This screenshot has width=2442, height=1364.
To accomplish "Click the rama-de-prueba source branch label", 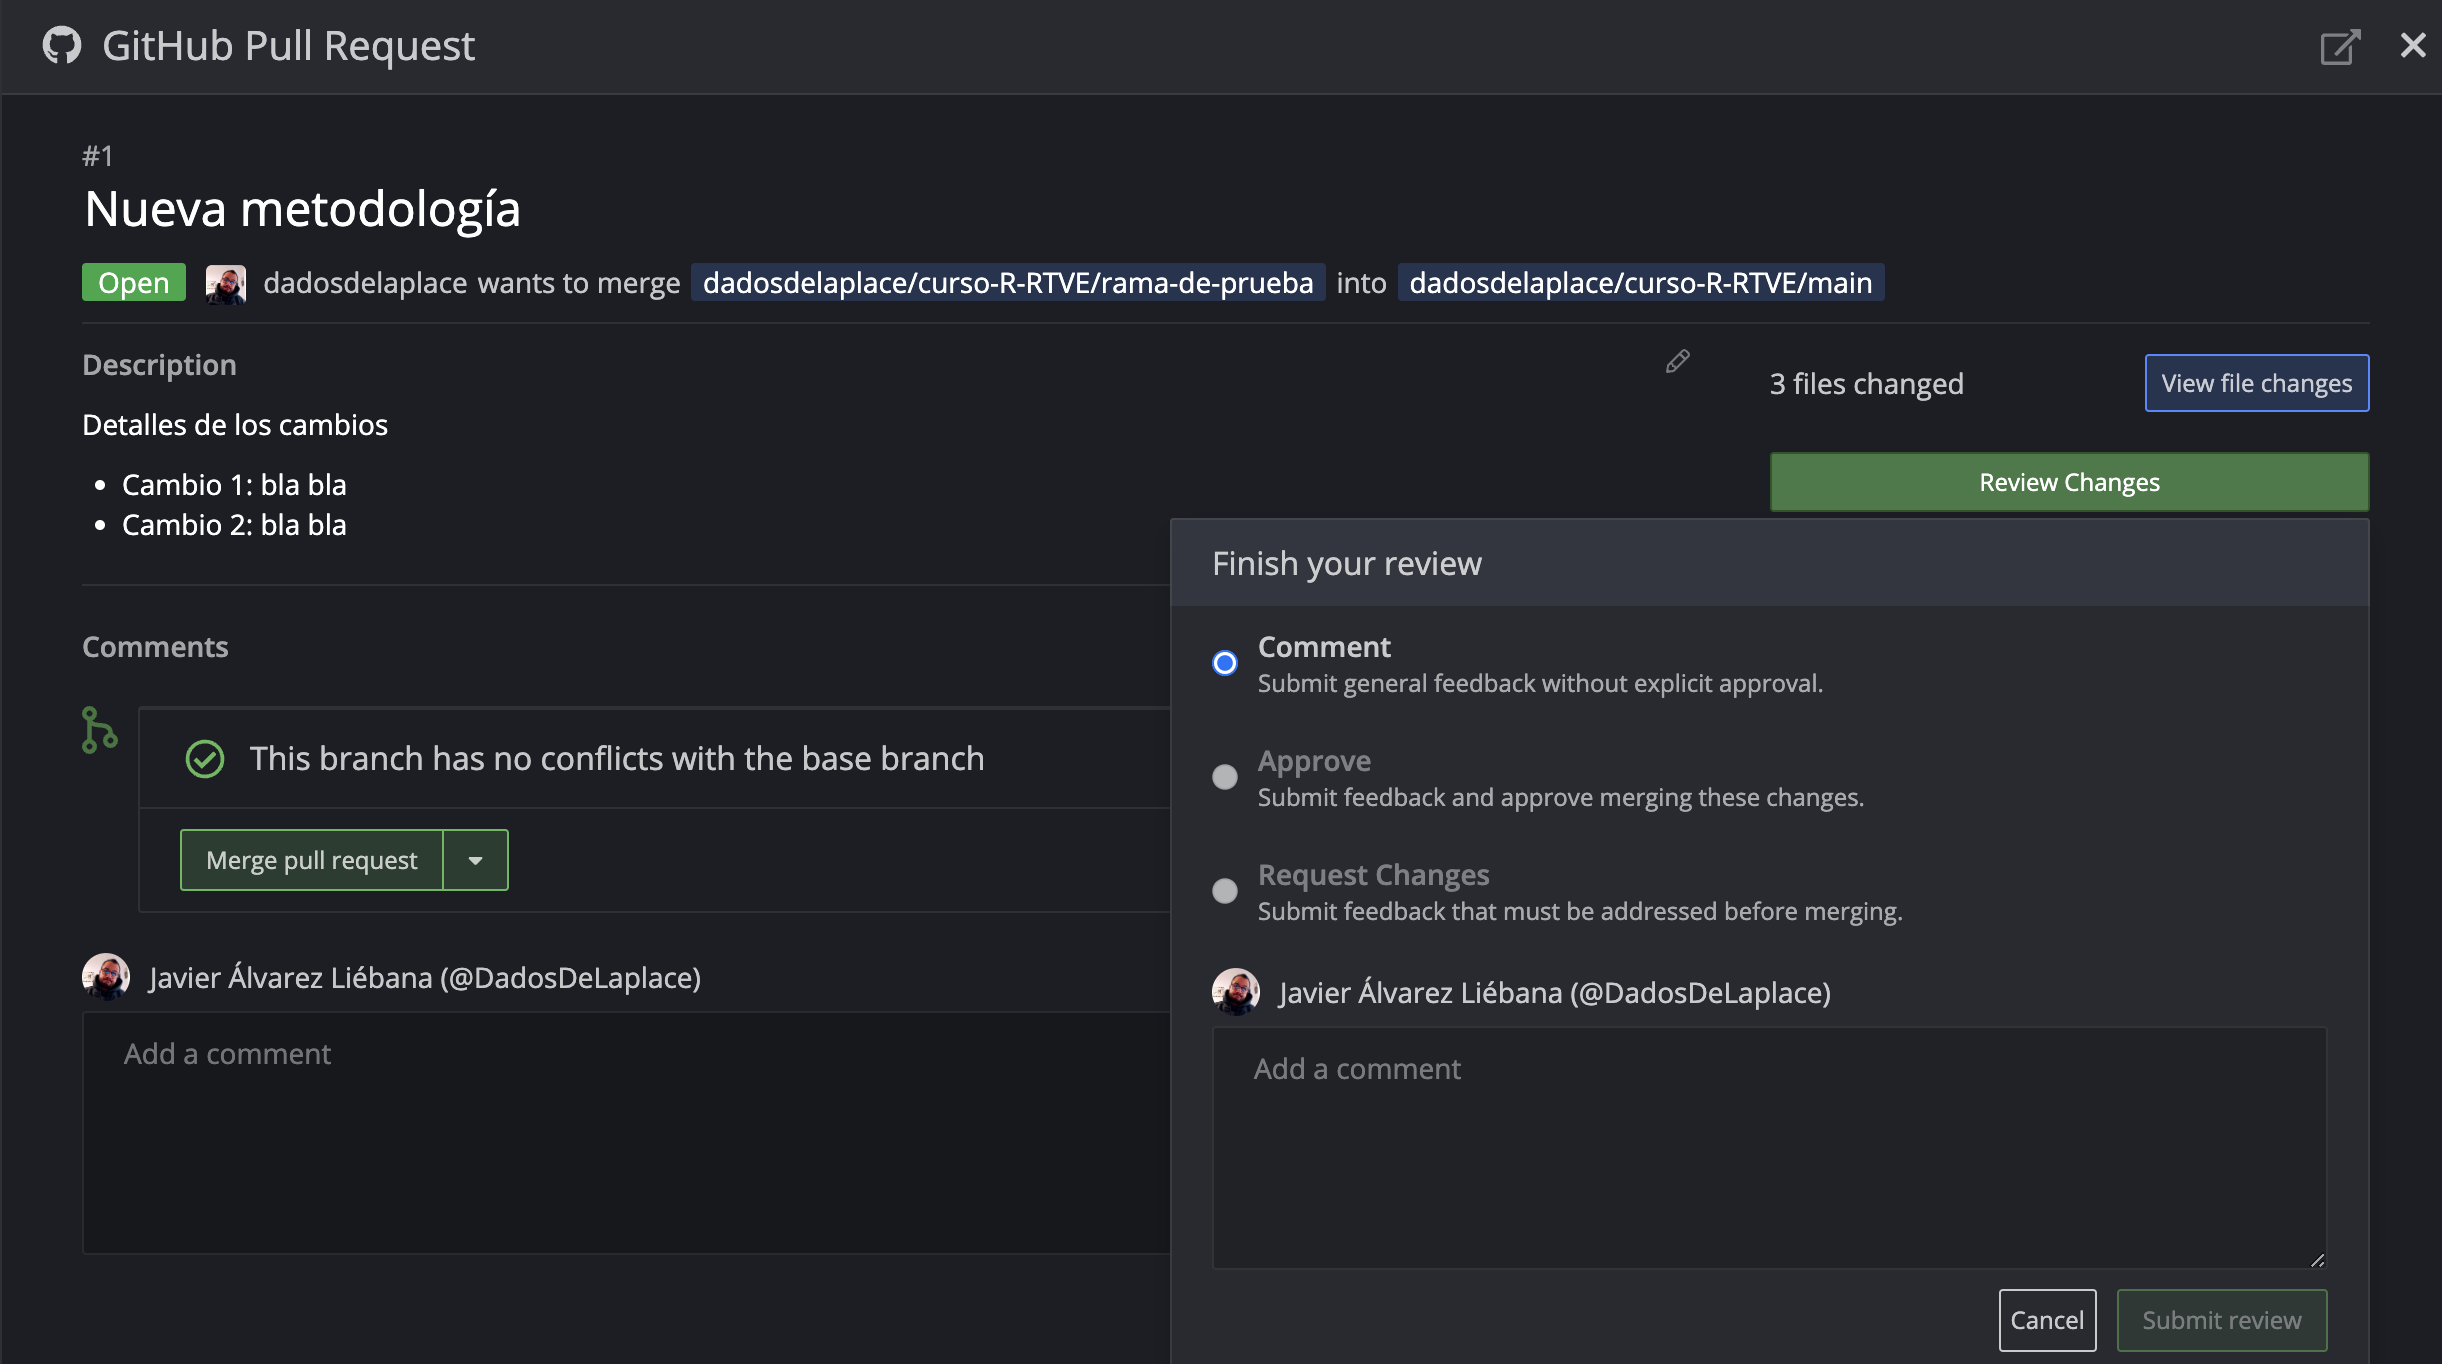I will [x=1008, y=283].
